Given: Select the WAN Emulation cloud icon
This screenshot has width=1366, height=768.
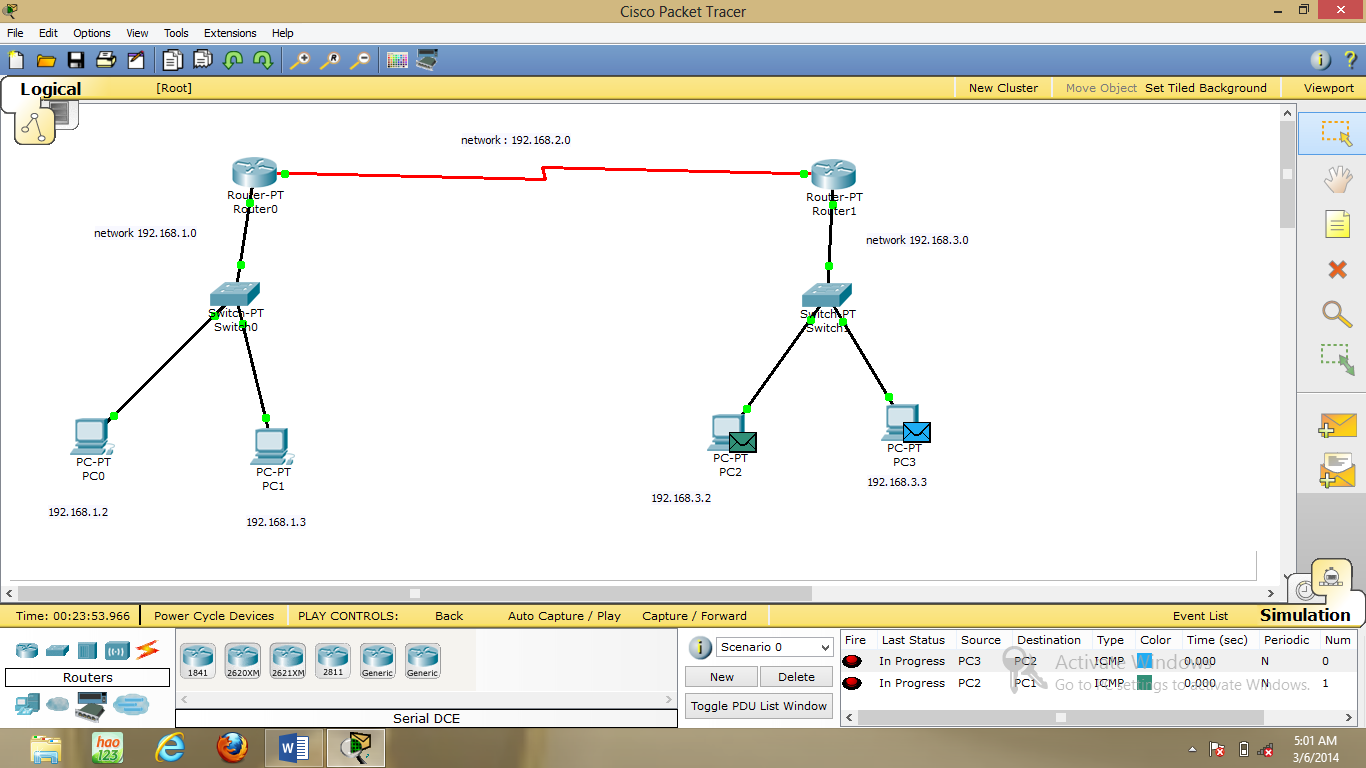Looking at the screenshot, I should pyautogui.click(x=57, y=705).
